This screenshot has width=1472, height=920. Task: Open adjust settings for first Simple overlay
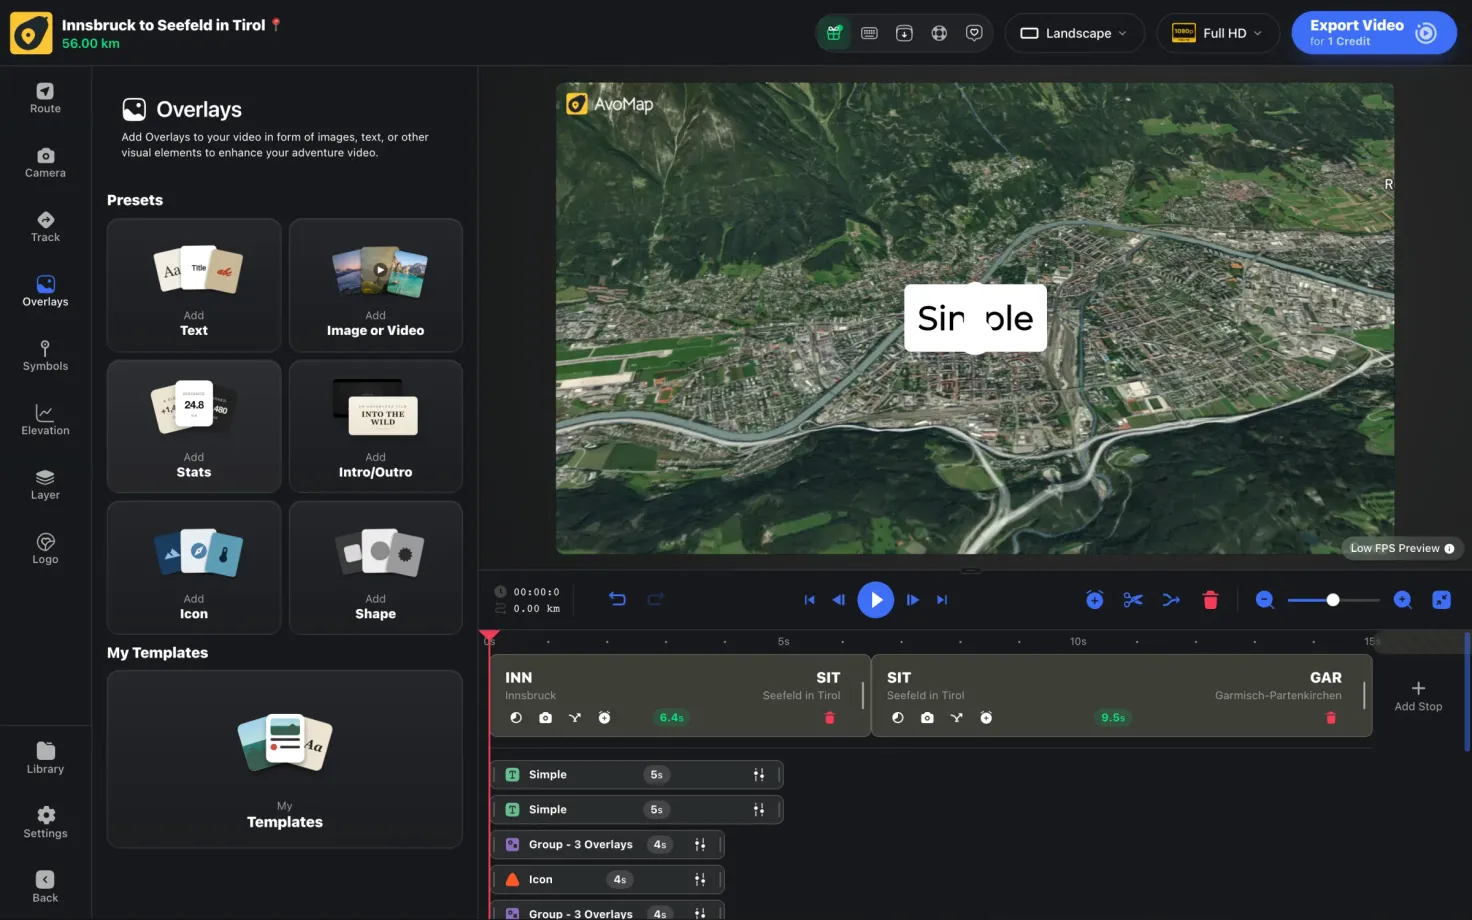759,775
